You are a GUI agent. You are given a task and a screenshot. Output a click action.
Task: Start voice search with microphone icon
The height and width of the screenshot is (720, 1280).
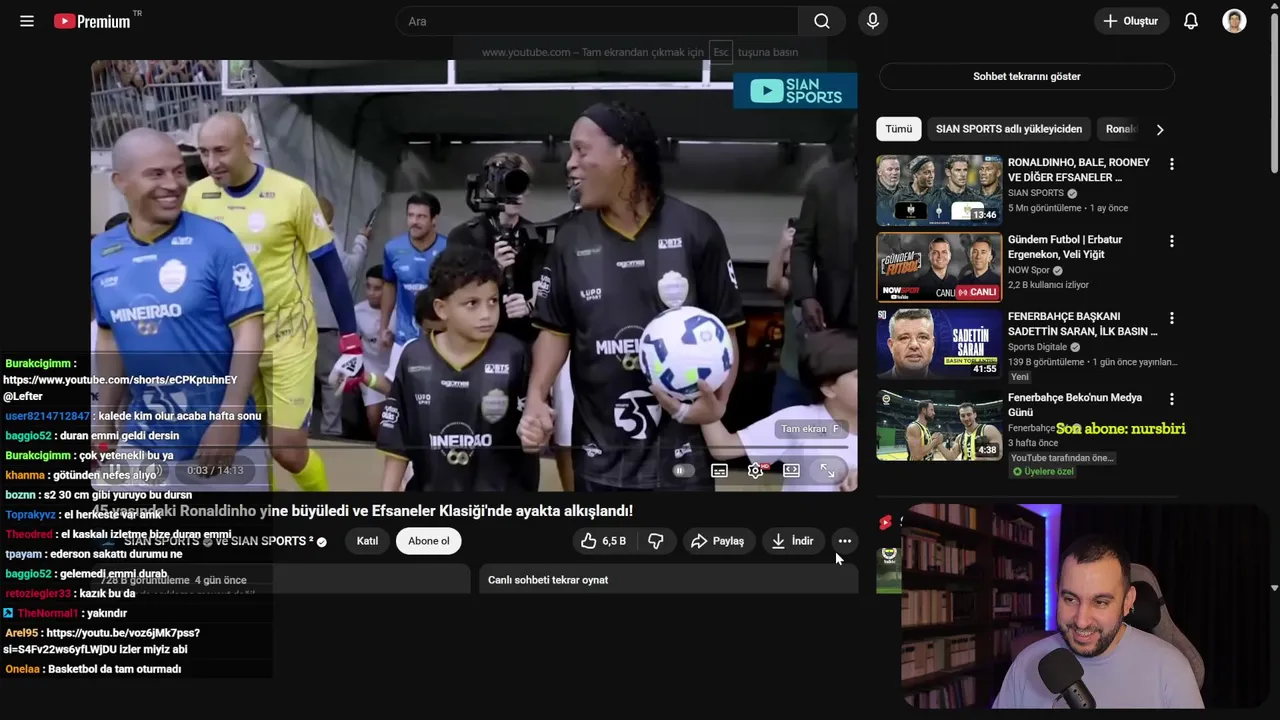(x=873, y=21)
